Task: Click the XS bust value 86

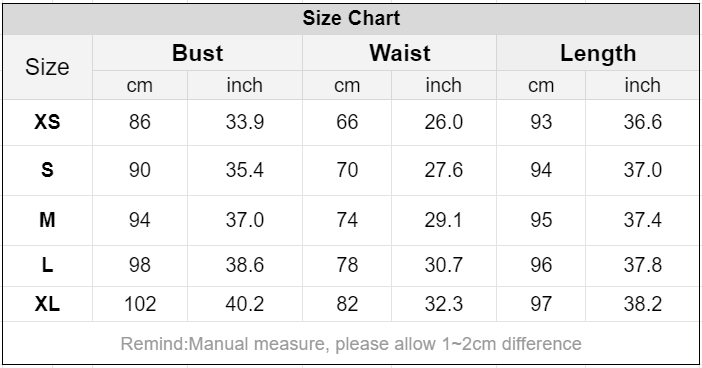Action: point(140,122)
